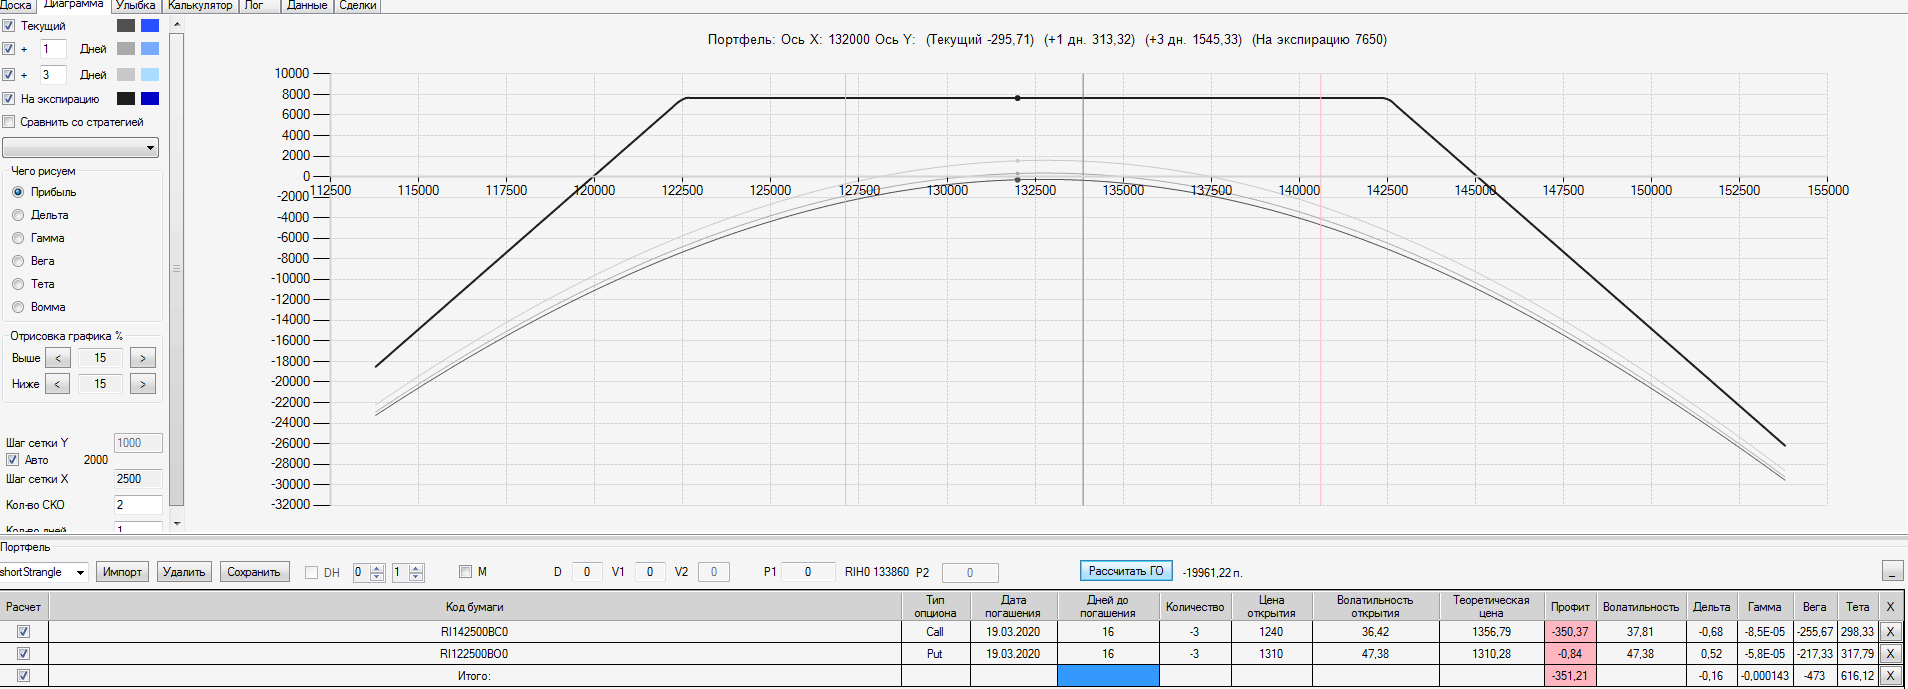Open the shortStrangle portfolio dropdown
The height and width of the screenshot is (689, 1908).
point(43,572)
